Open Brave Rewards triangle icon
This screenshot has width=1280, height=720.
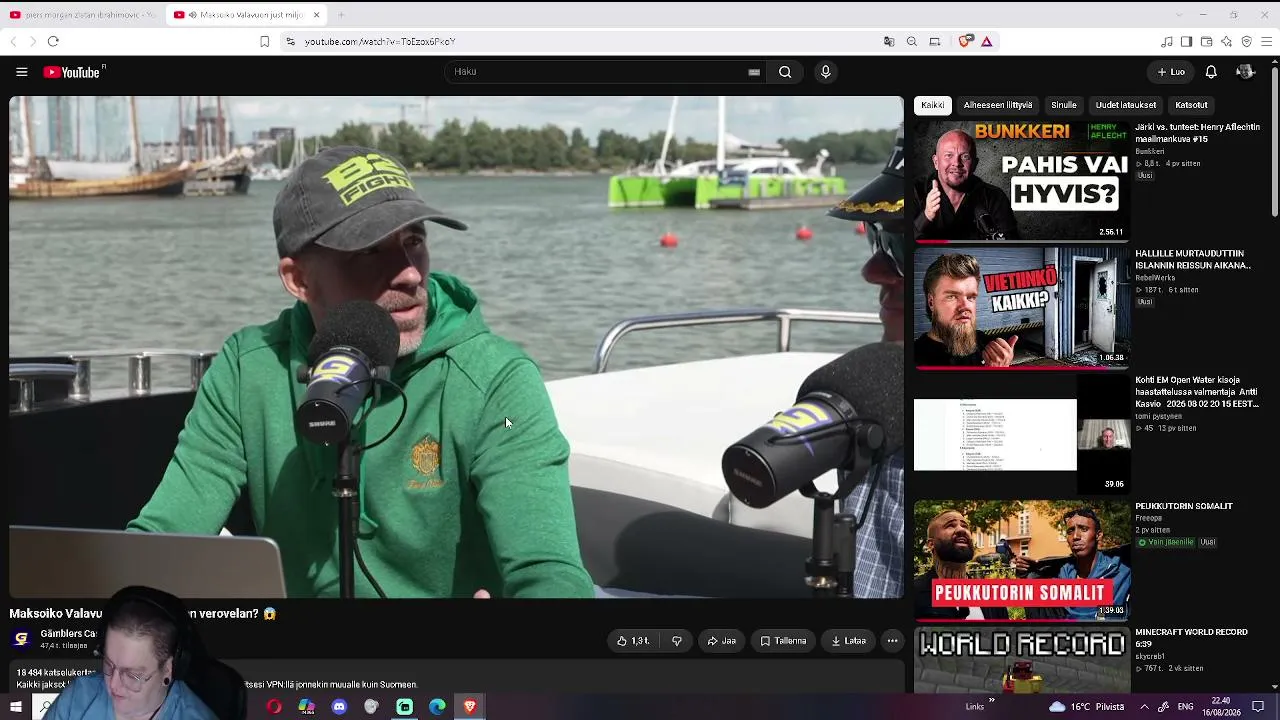[x=986, y=42]
